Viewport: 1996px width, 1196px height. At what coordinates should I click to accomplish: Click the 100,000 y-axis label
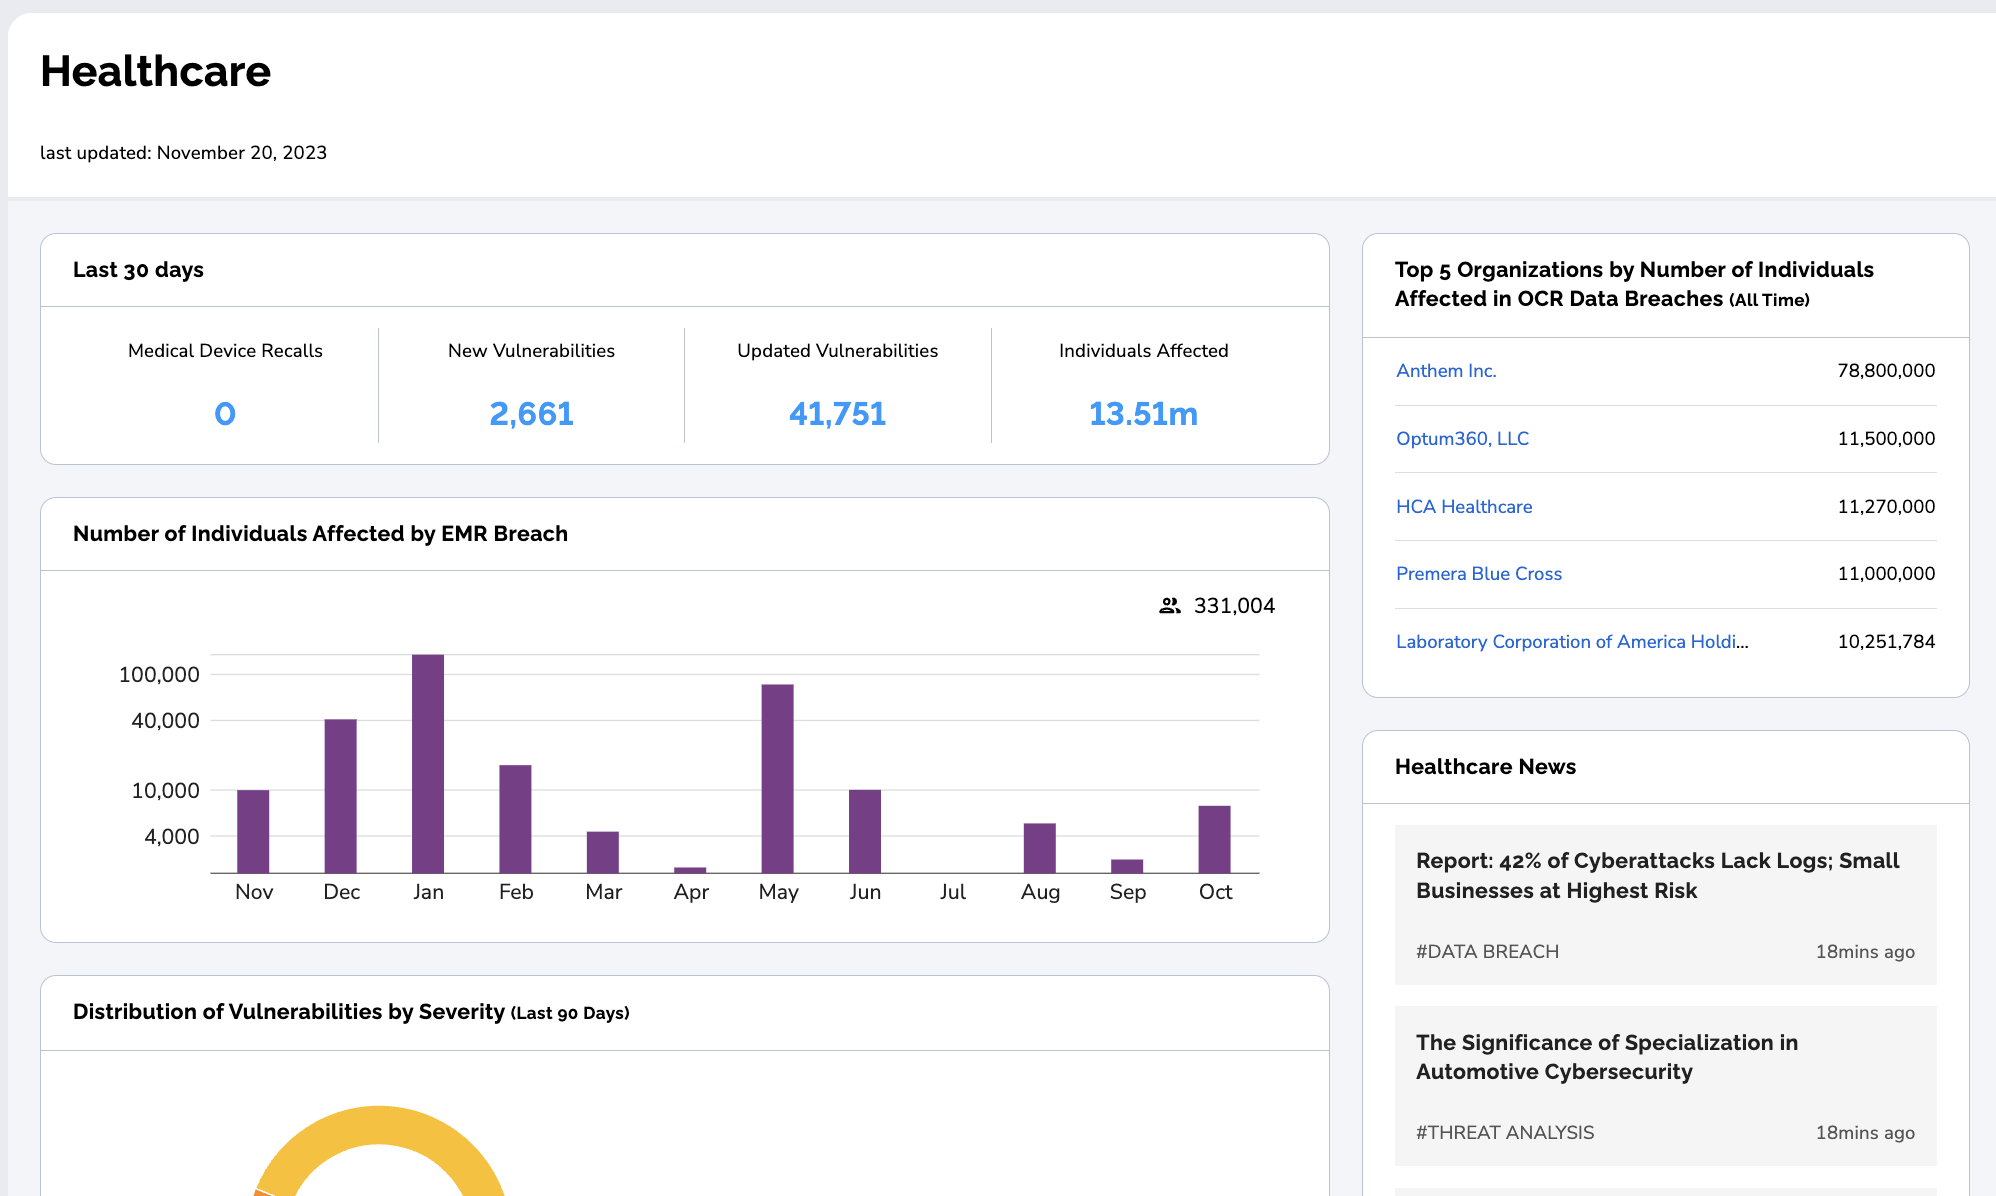[159, 675]
